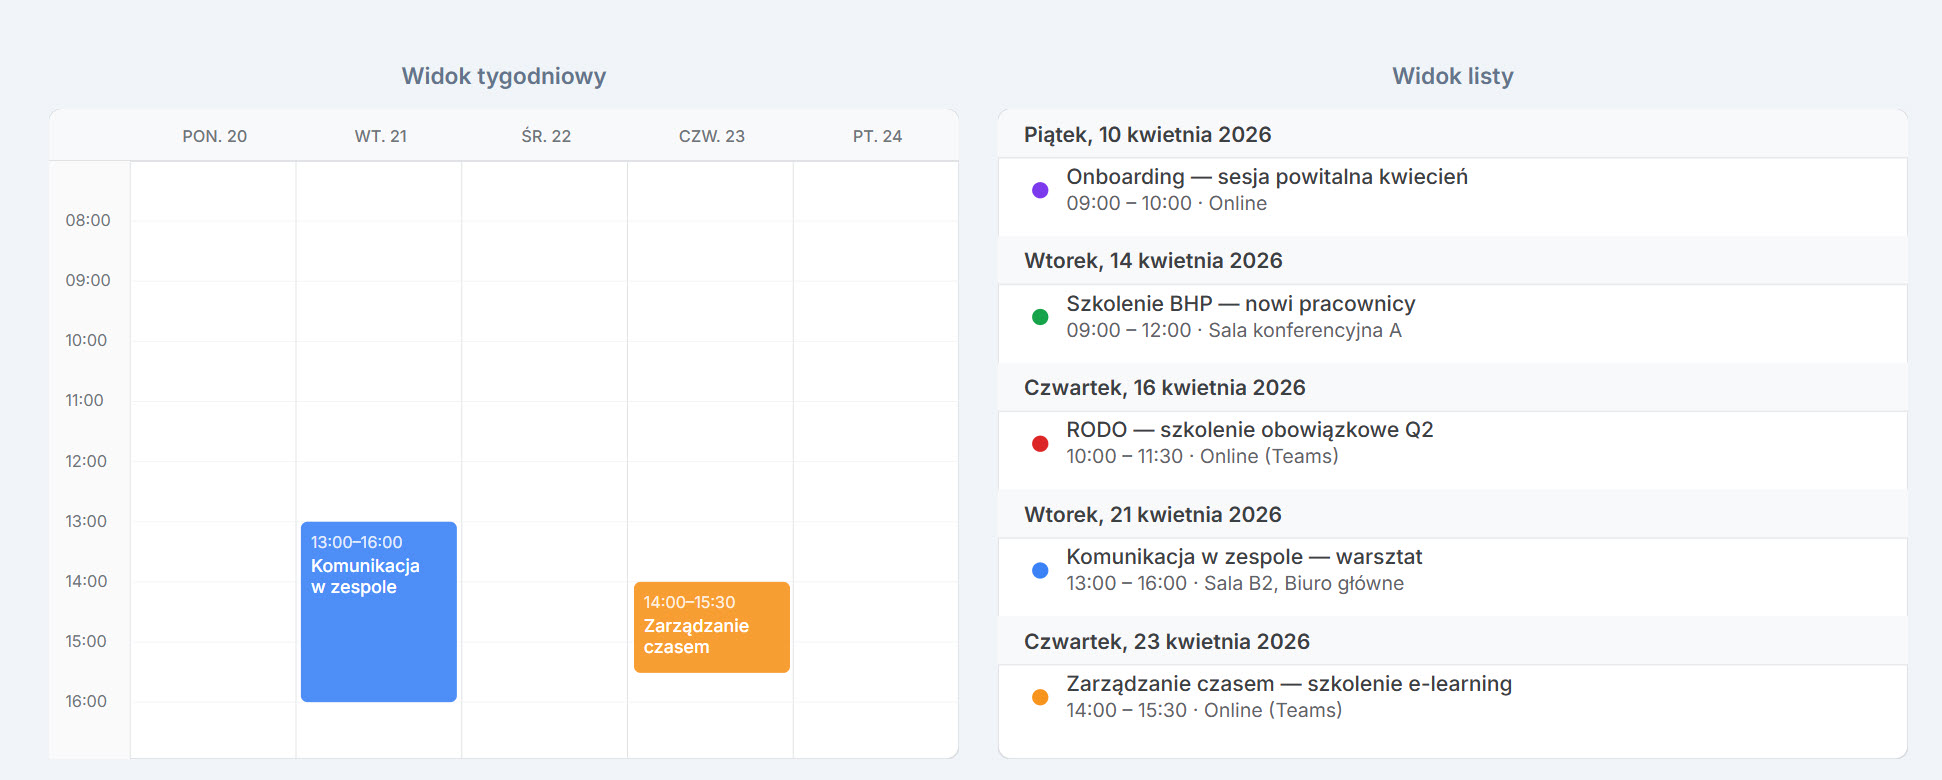Select the CZW. 23 day column header
The image size is (1942, 780).
click(x=711, y=136)
